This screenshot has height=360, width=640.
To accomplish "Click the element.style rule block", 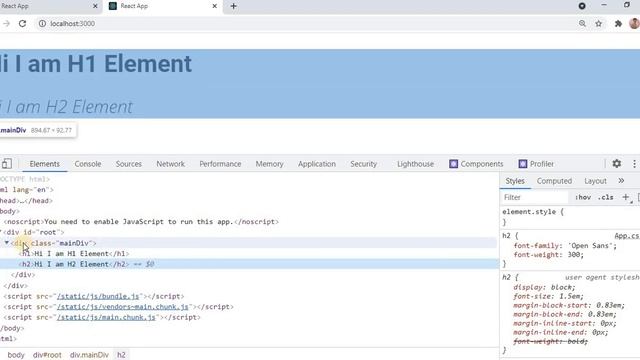I will 570,217.
